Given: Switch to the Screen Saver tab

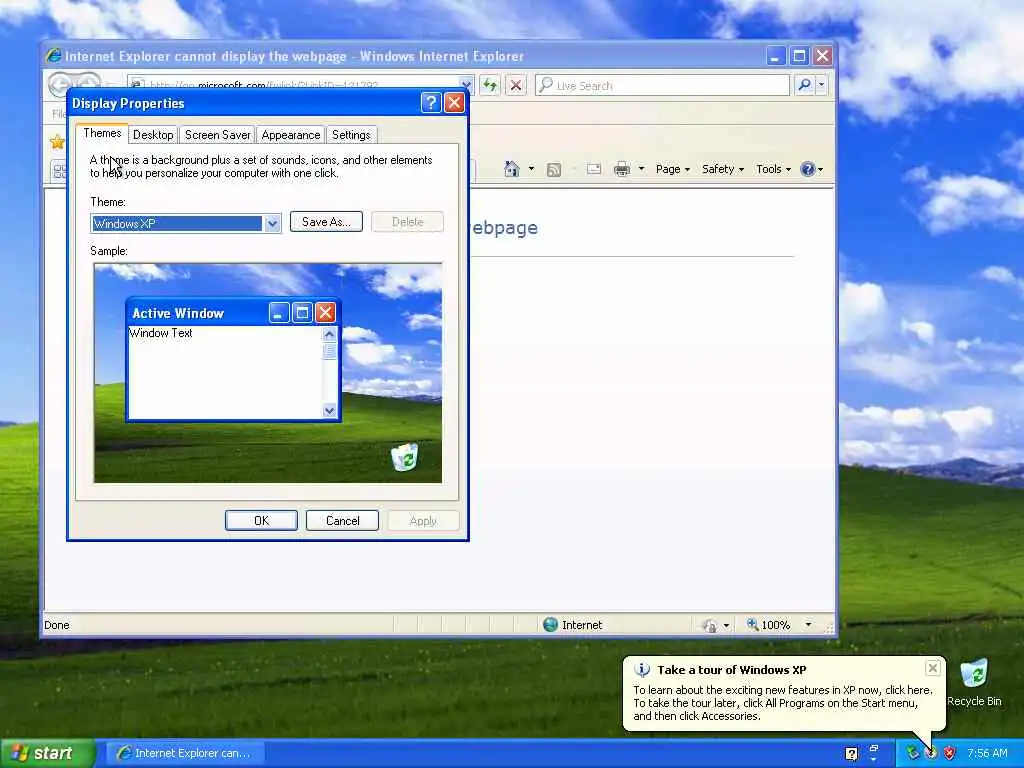Looking at the screenshot, I should (x=217, y=135).
